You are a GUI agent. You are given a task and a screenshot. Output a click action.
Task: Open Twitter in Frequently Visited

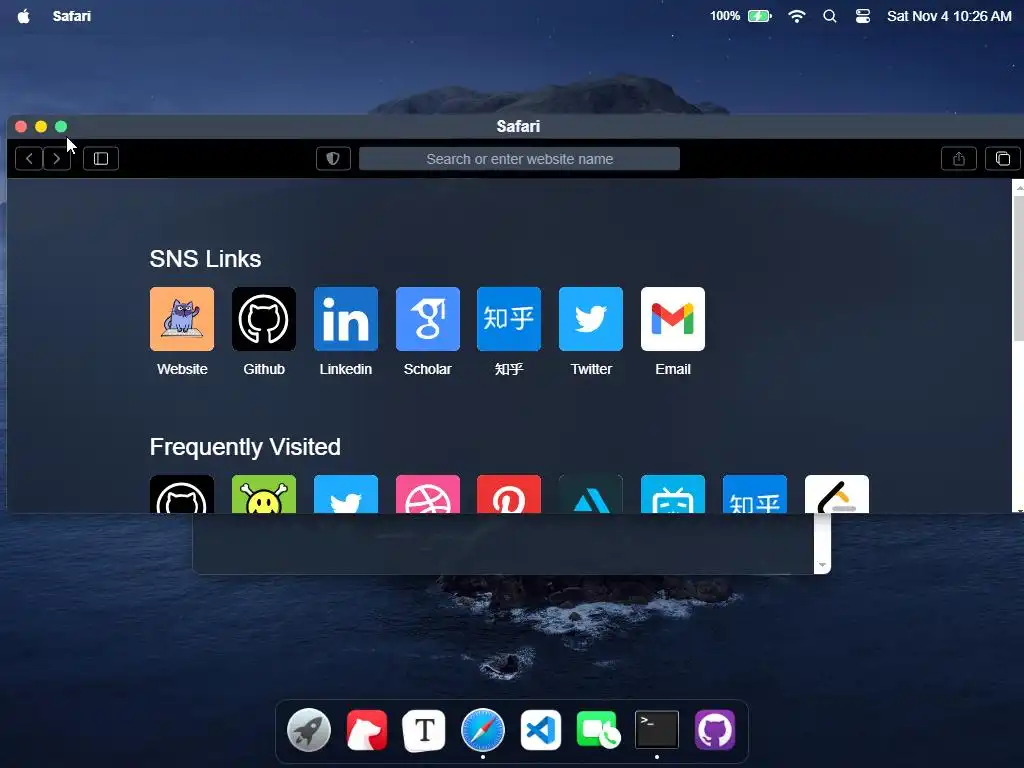click(345, 494)
